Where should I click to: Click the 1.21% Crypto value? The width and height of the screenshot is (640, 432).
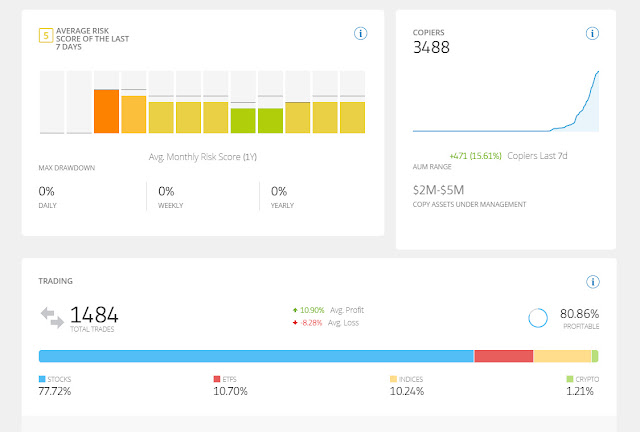tap(580, 391)
